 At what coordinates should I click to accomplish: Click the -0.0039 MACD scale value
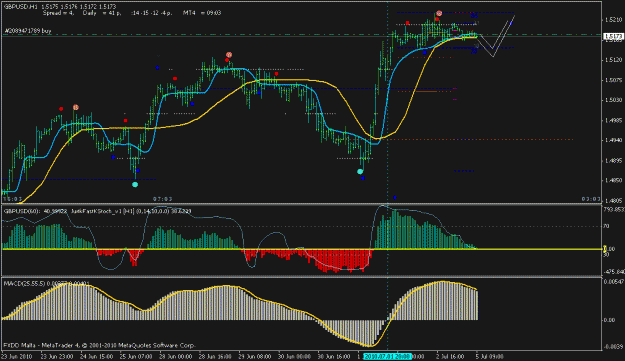point(614,347)
